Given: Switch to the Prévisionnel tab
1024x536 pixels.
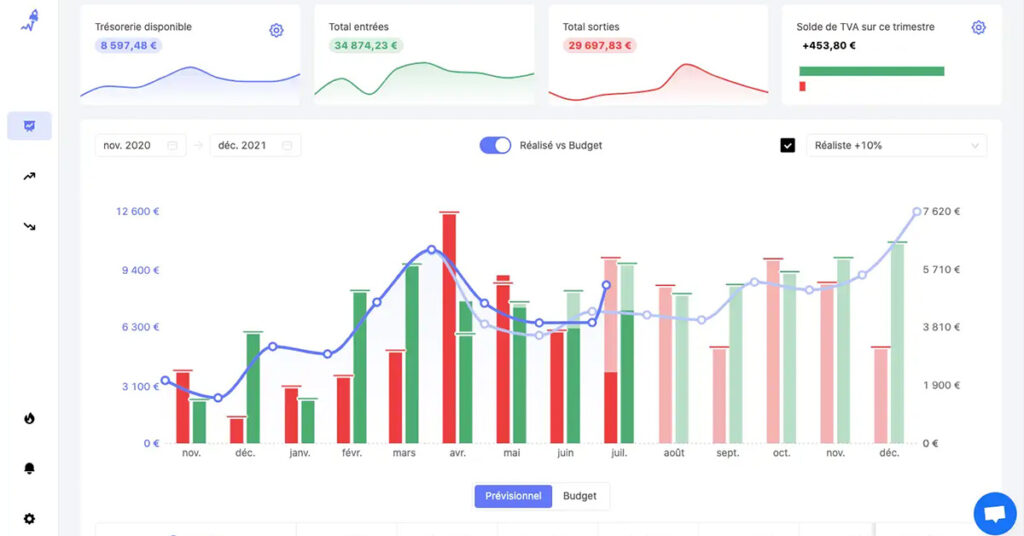Looking at the screenshot, I should 513,496.
